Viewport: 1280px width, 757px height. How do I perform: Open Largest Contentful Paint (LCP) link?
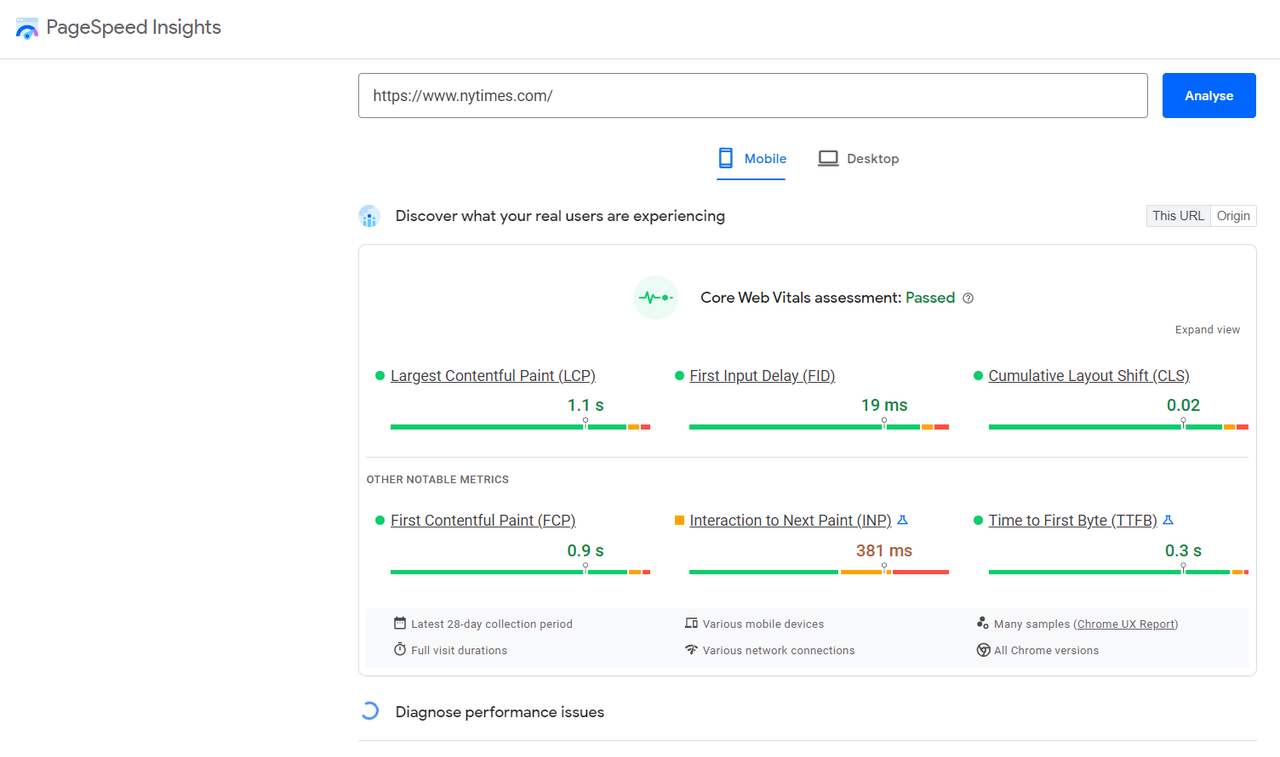point(493,376)
